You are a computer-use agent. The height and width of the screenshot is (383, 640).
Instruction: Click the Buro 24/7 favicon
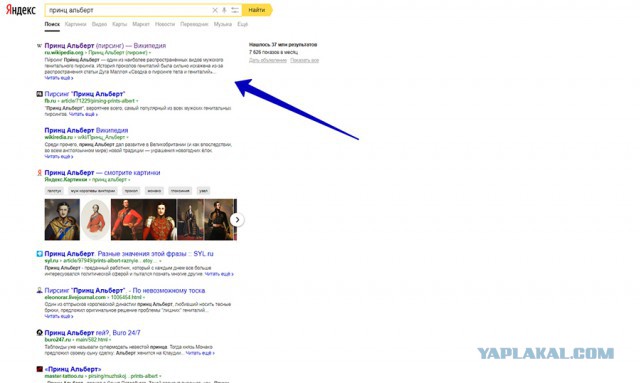(39, 332)
